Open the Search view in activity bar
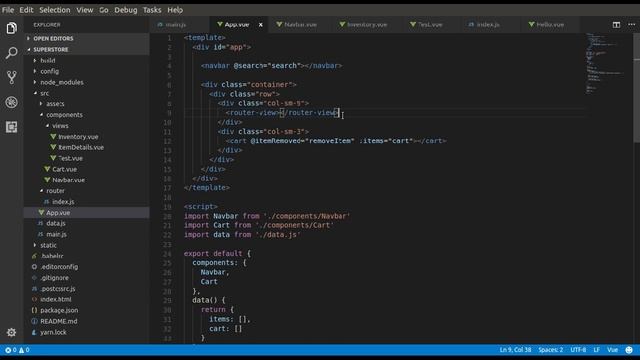This screenshot has height=360, width=640. click(11, 53)
